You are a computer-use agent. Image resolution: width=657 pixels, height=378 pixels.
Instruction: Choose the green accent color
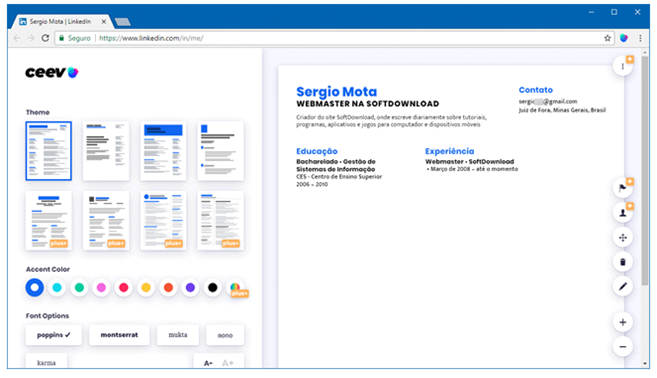point(79,287)
